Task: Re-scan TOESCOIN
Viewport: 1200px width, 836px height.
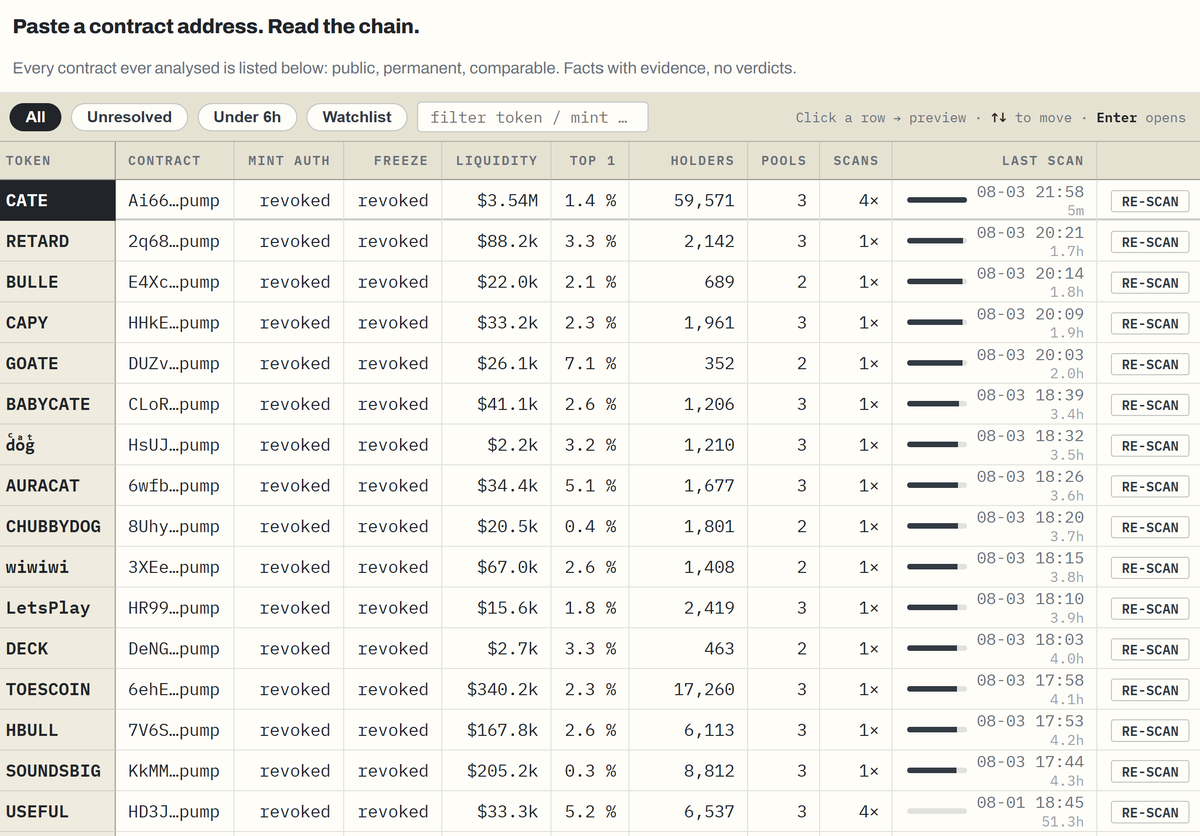Action: coord(1150,690)
